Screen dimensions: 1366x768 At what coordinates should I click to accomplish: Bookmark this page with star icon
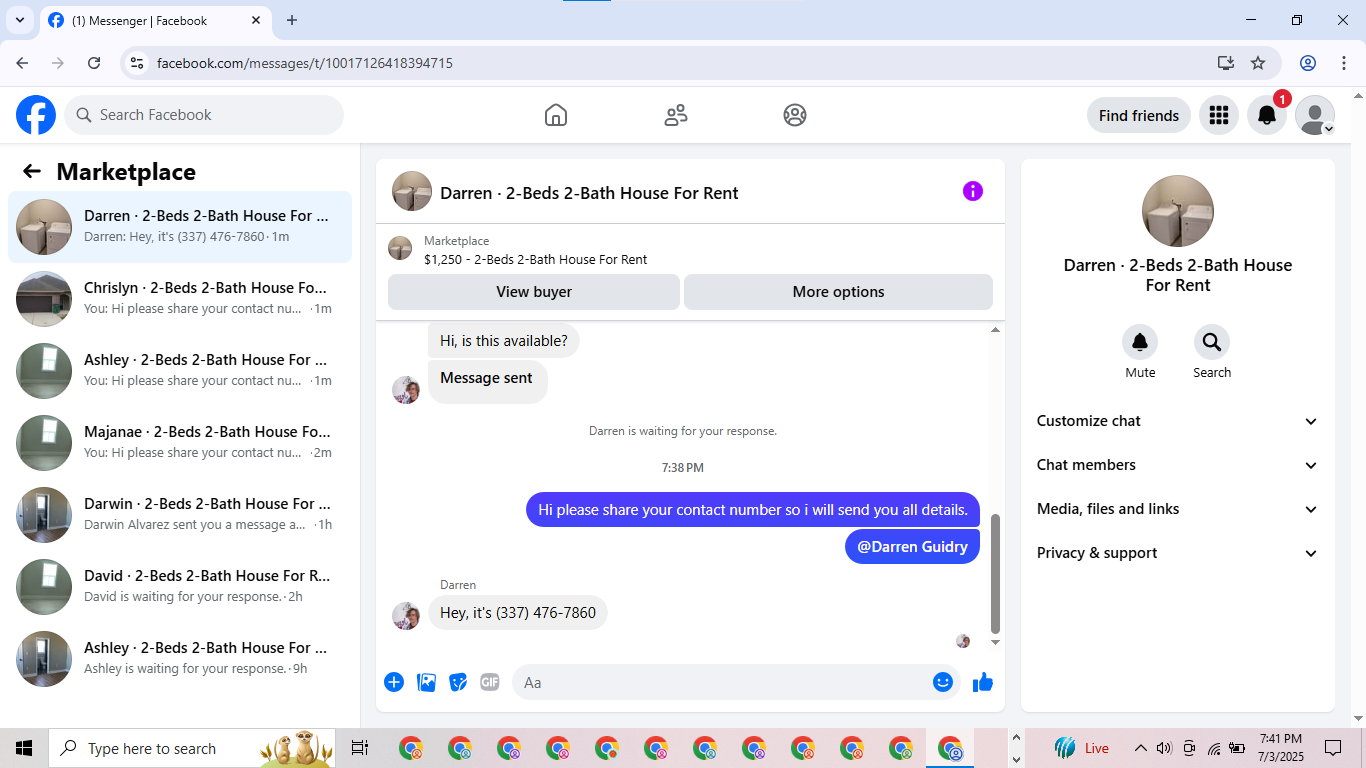coord(1258,63)
